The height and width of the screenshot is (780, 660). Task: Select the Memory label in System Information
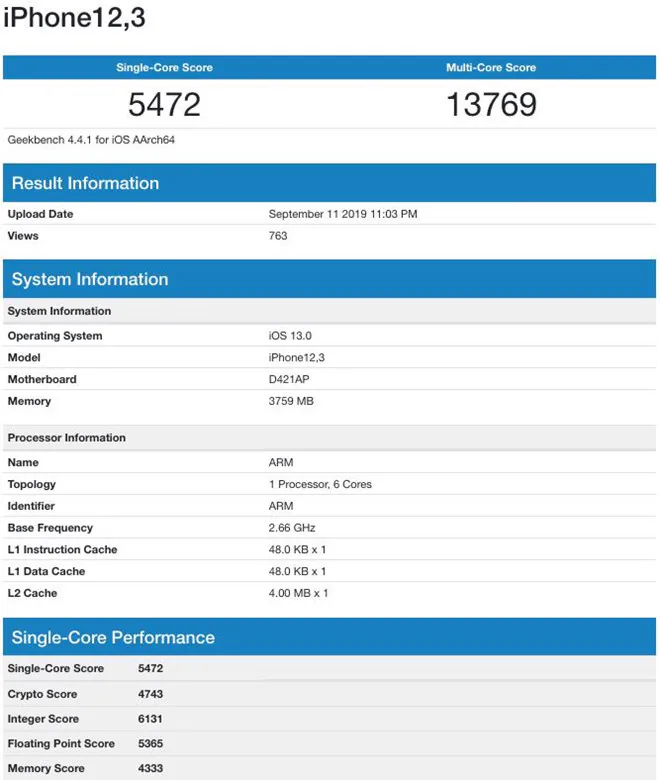pos(29,401)
